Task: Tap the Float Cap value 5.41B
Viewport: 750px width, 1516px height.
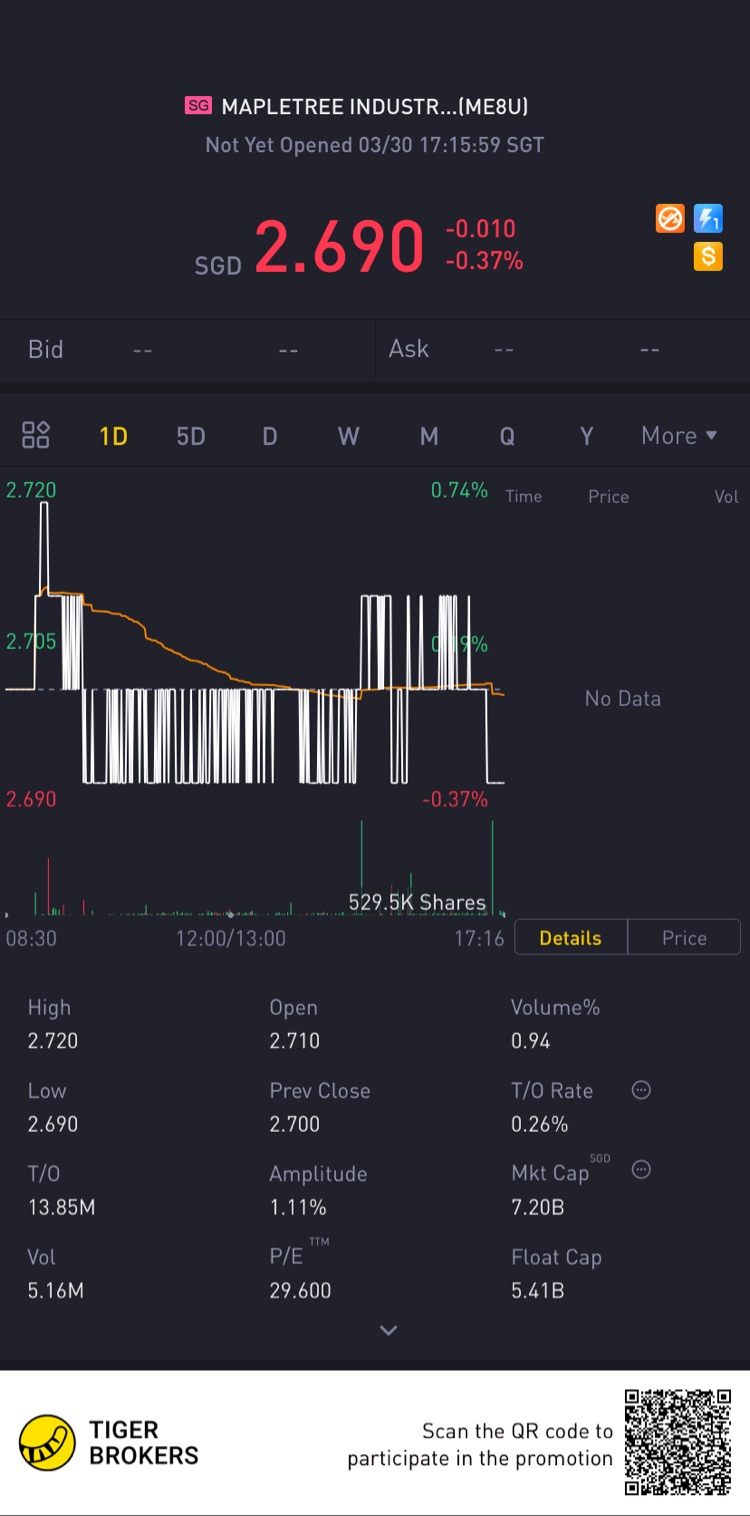Action: point(538,1290)
